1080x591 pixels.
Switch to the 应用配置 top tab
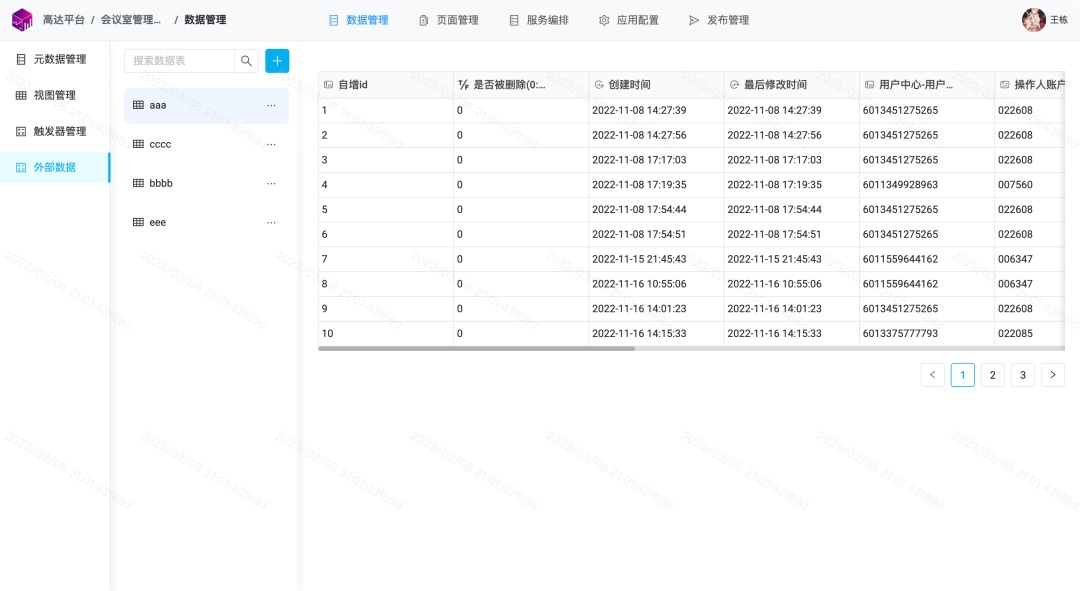629,20
